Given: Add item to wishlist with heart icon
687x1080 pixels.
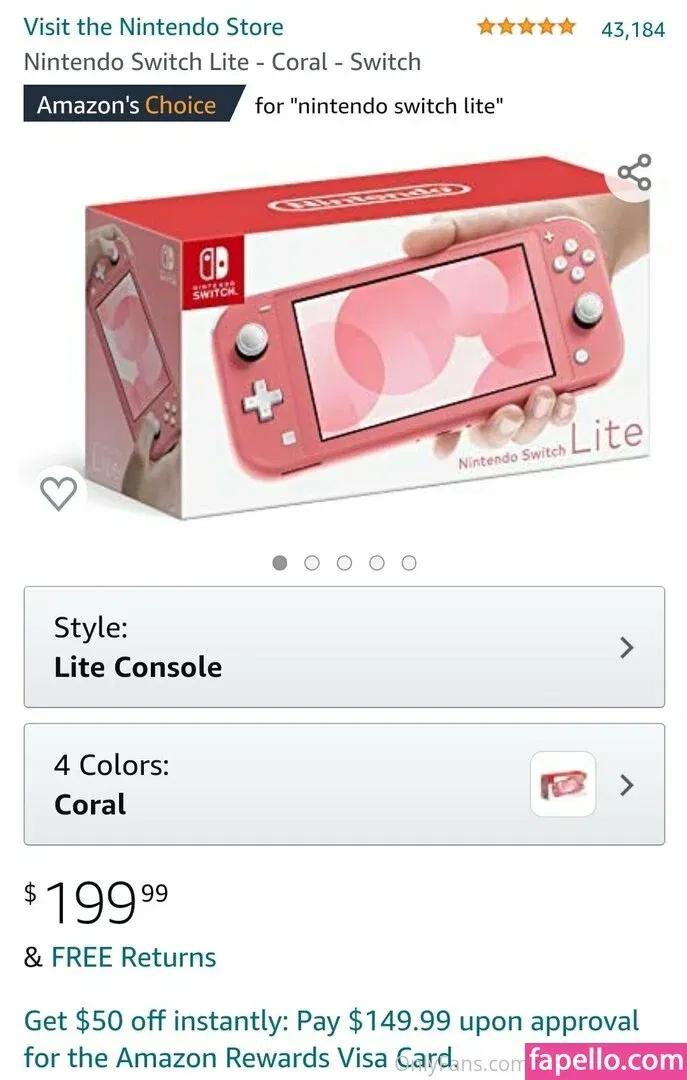Looking at the screenshot, I should click(59, 494).
